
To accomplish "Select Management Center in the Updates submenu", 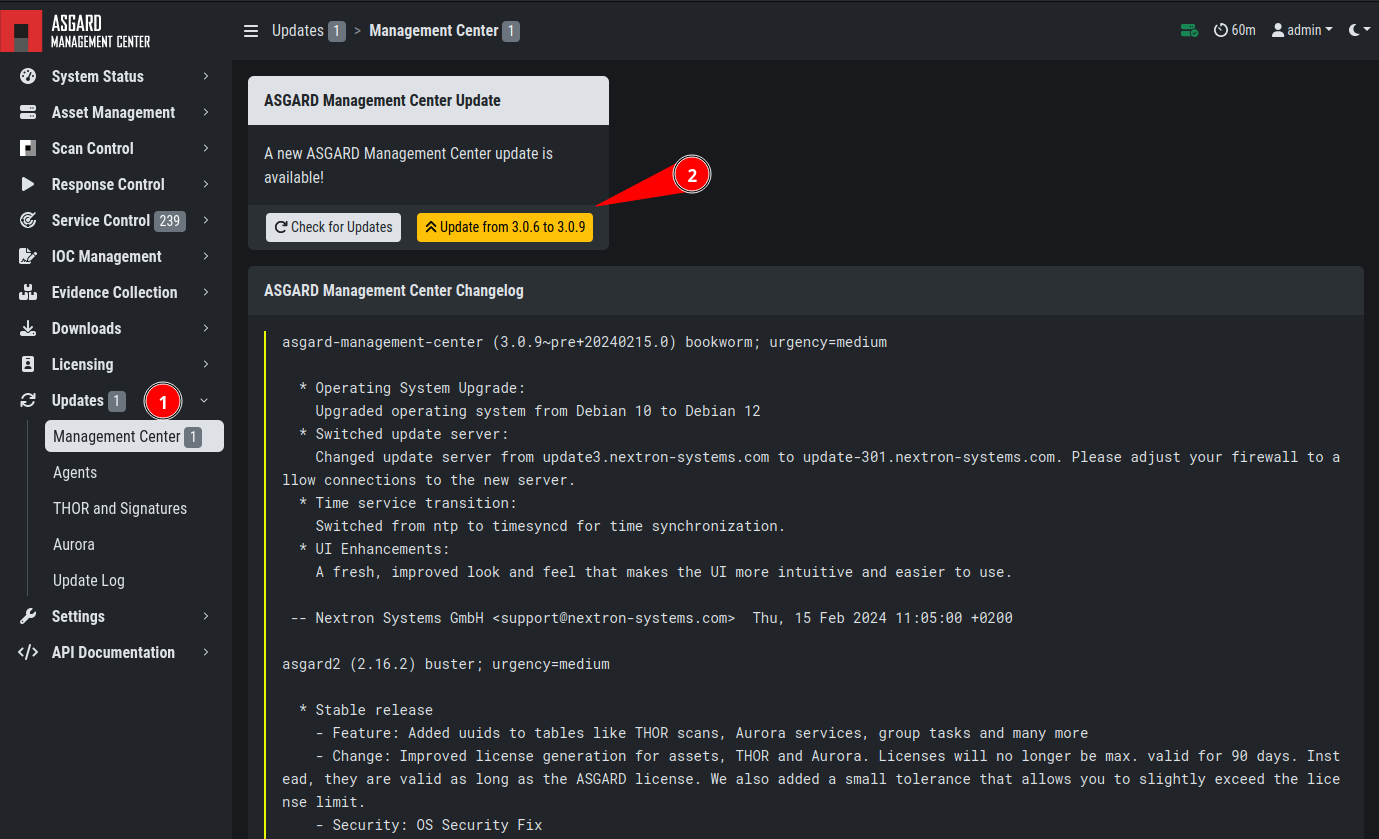I will pyautogui.click(x=134, y=436).
